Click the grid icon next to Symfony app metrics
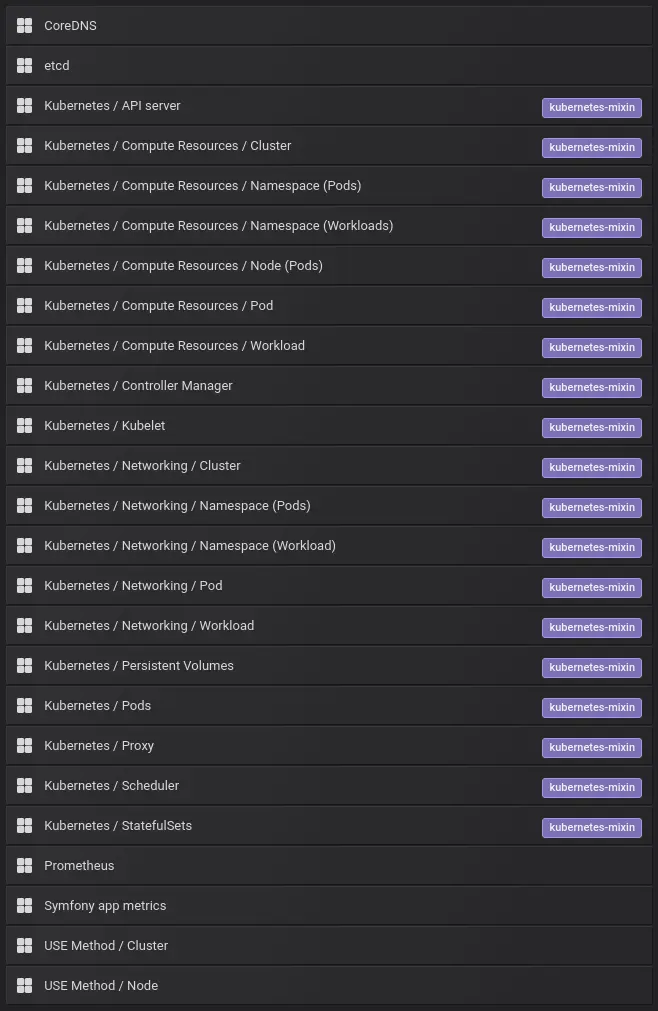658x1011 pixels. pyautogui.click(x=24, y=905)
